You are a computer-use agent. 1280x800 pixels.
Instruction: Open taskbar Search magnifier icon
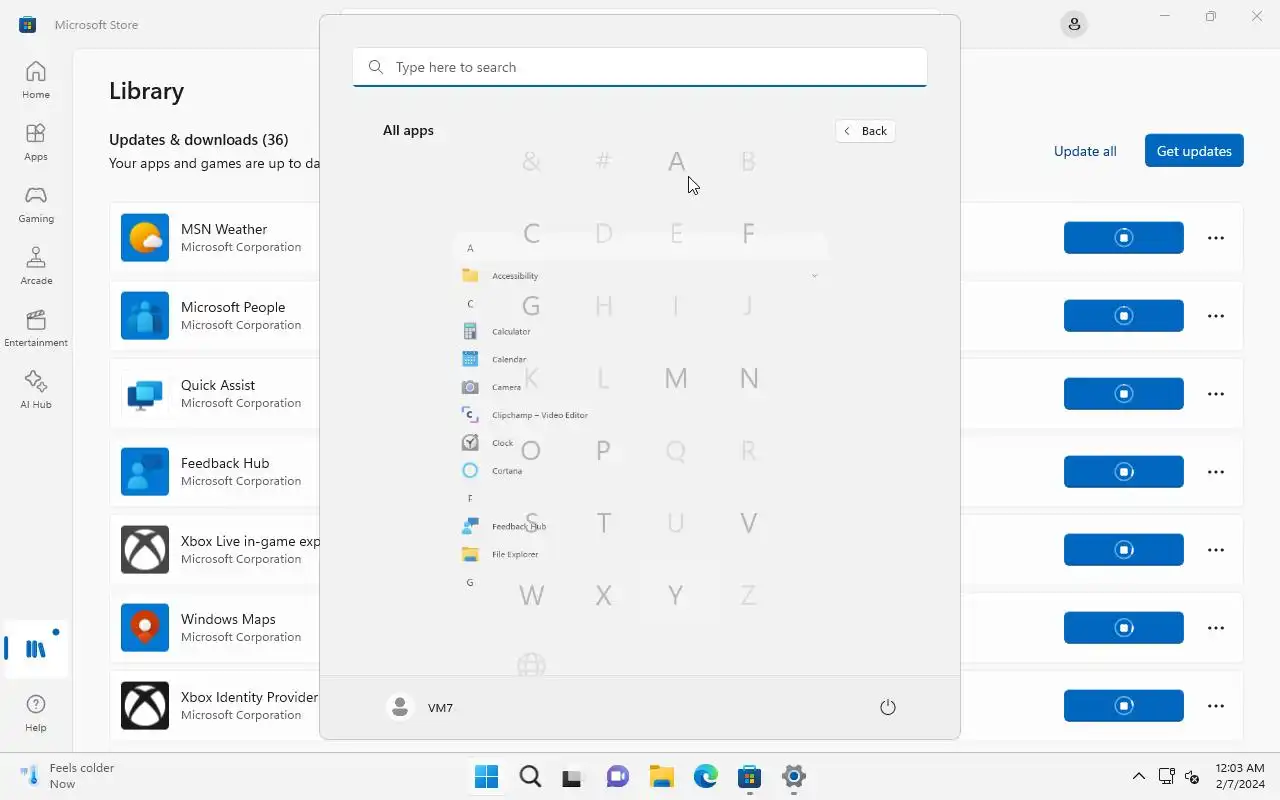tap(530, 776)
